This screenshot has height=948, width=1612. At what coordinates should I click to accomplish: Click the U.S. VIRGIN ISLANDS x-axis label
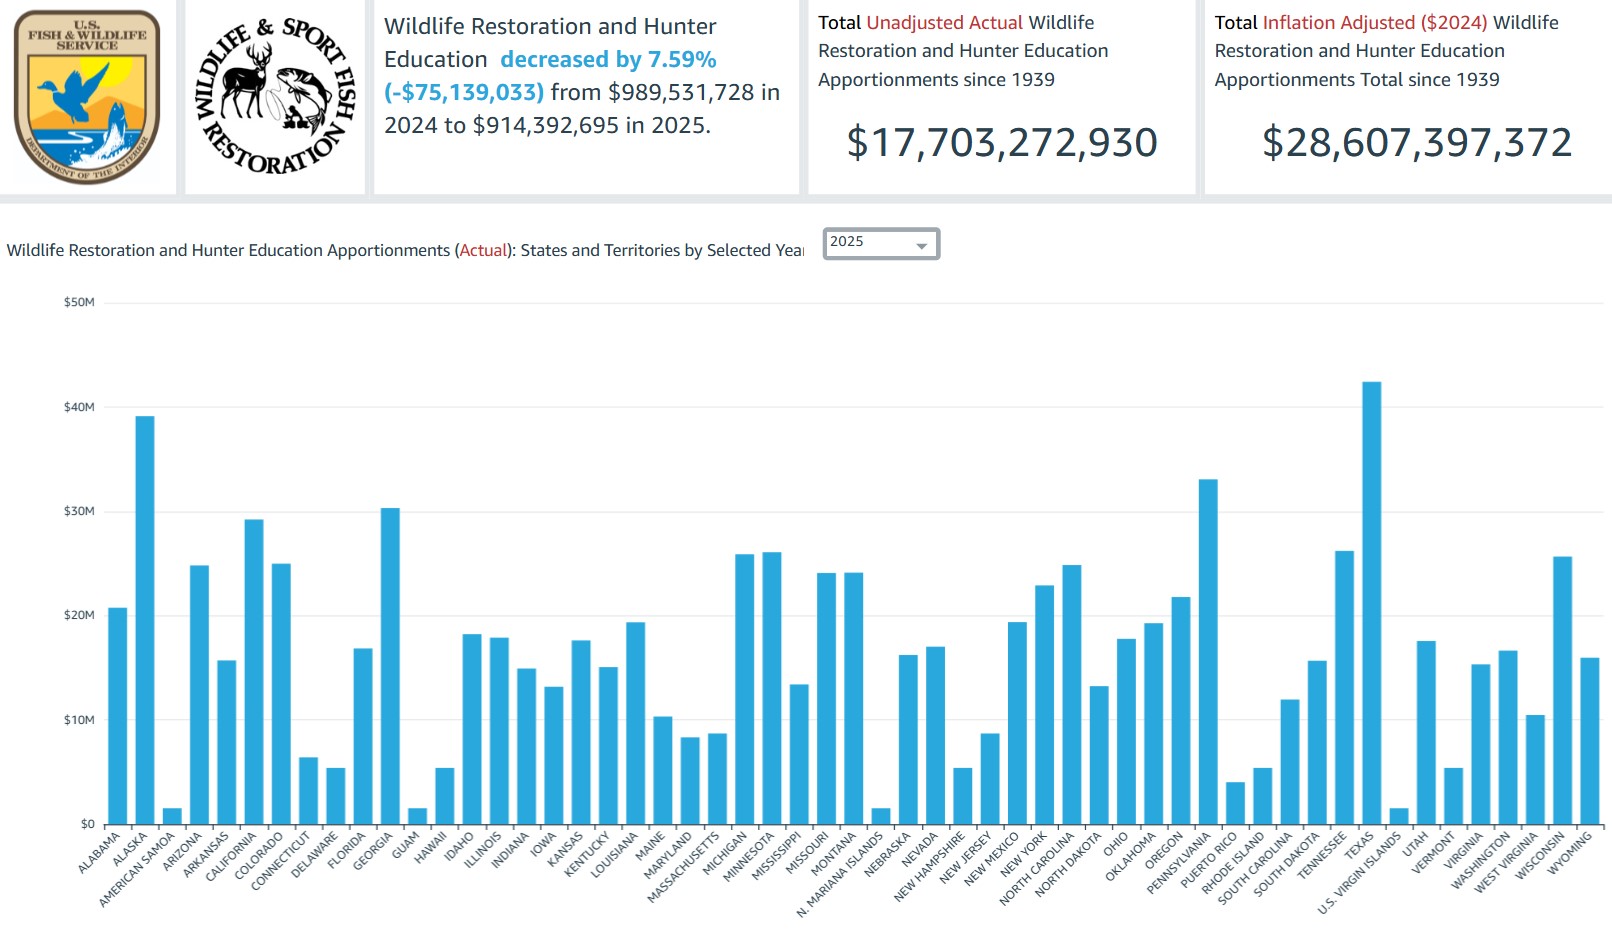tap(1360, 873)
